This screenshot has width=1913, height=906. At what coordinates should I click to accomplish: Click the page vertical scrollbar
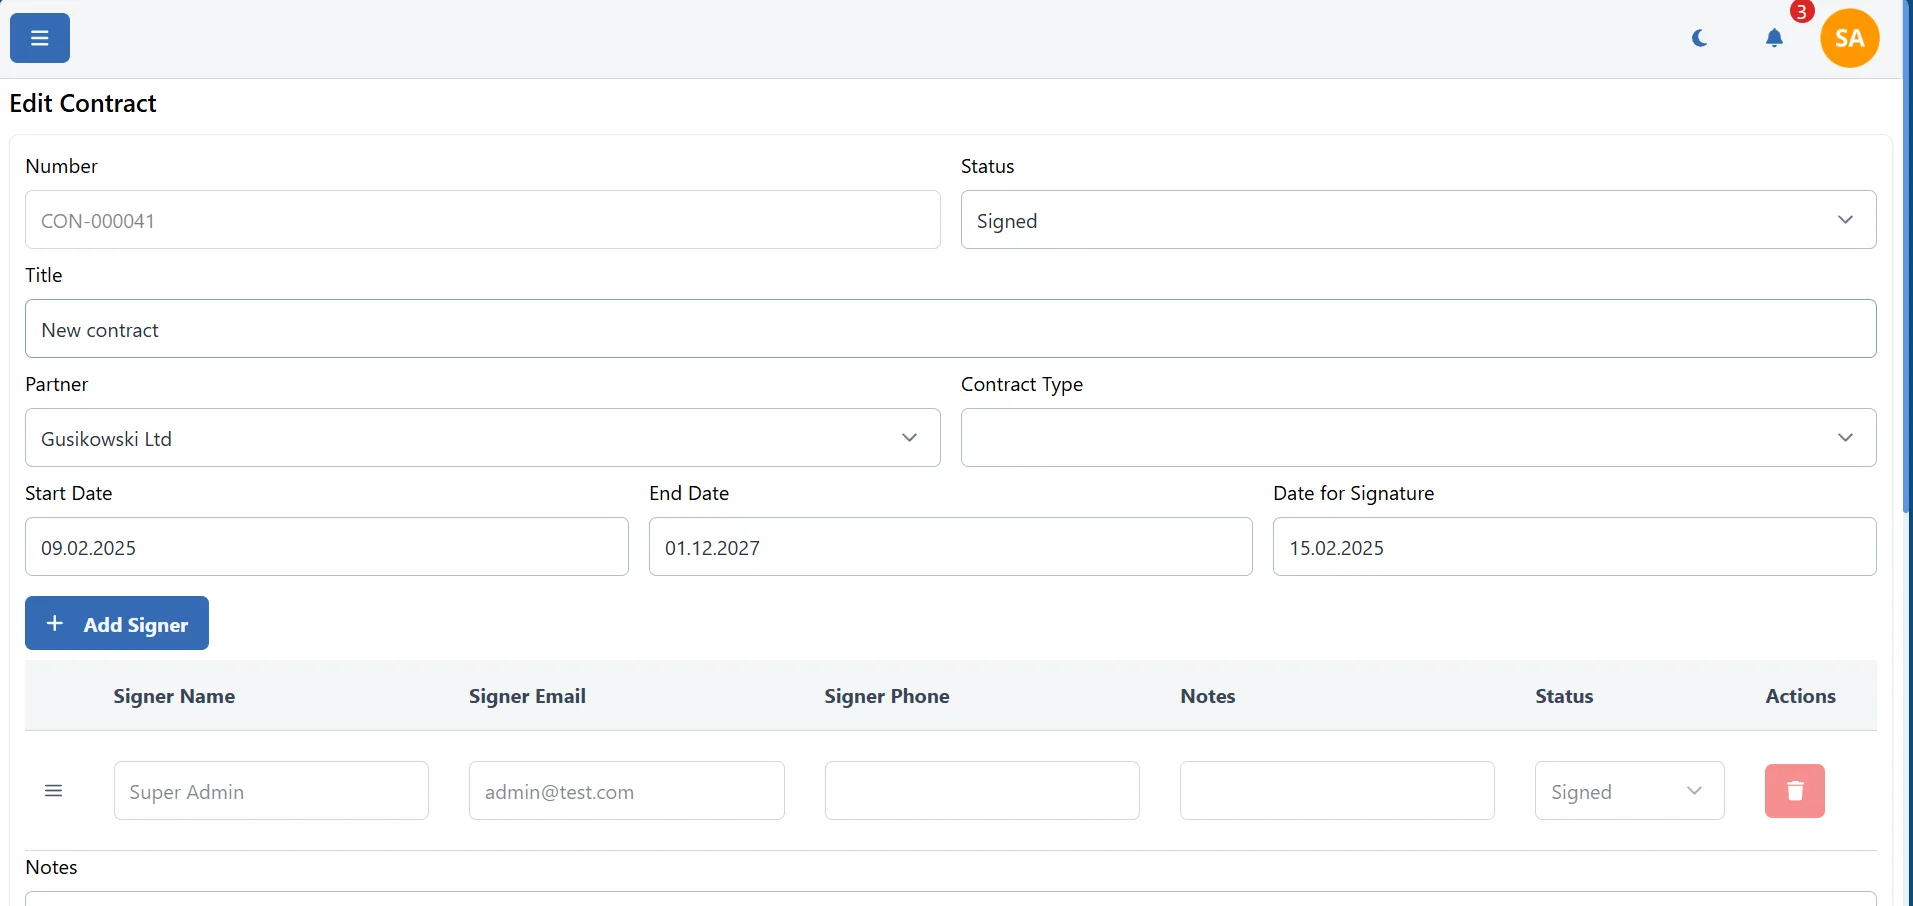click(1906, 300)
